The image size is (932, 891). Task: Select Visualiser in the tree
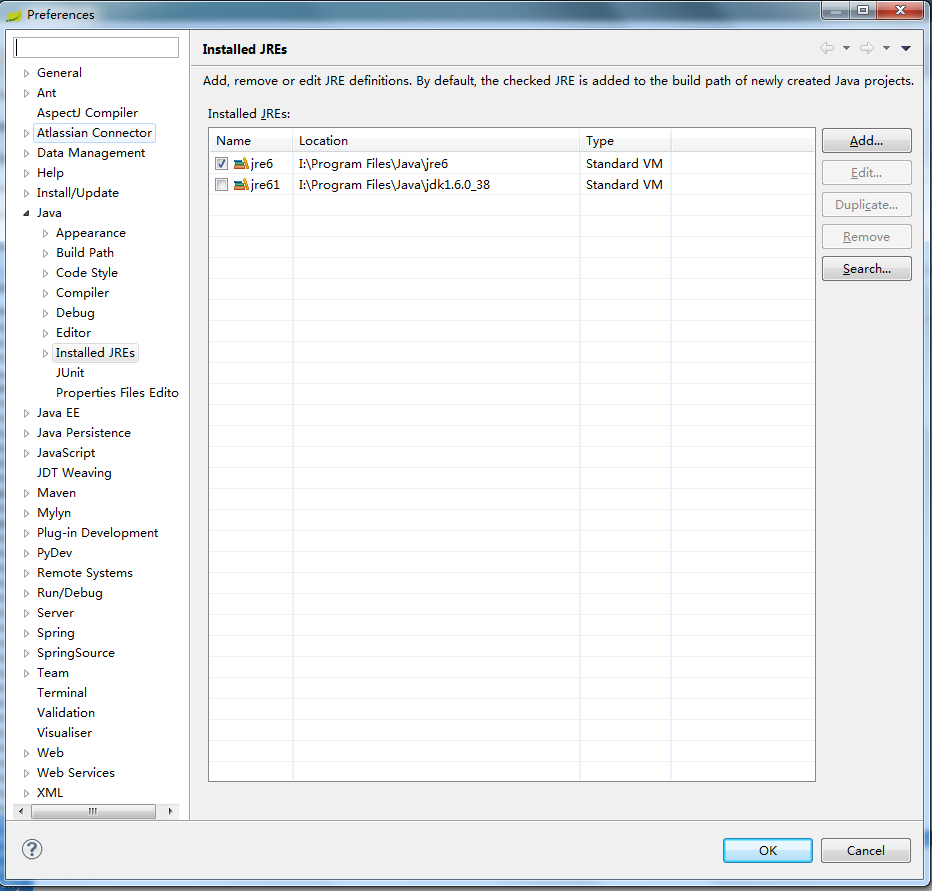[x=64, y=733]
